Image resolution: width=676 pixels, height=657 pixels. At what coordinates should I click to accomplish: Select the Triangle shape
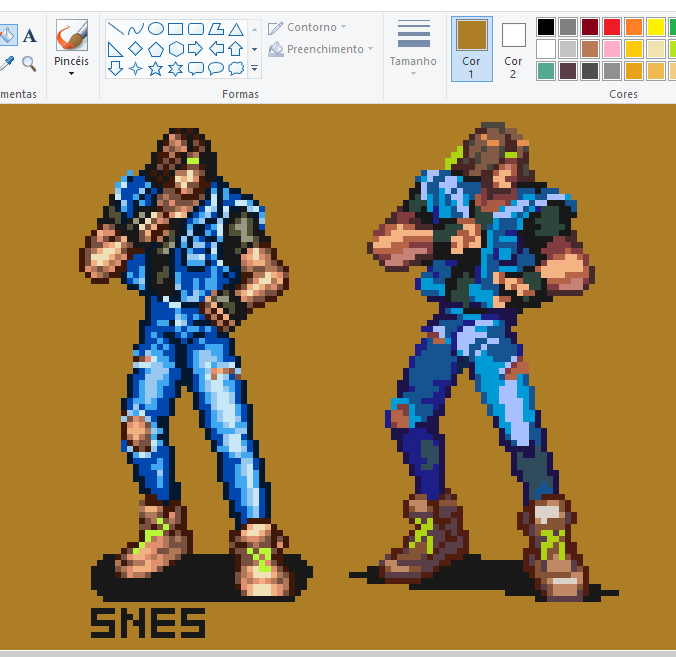pos(236,29)
